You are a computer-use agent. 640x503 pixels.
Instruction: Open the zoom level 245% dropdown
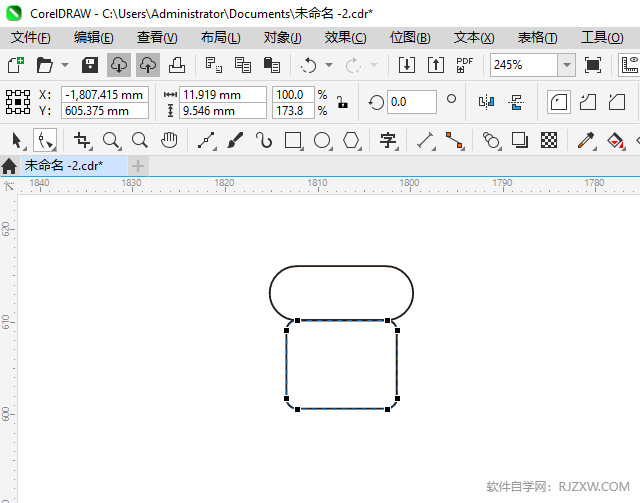(x=566, y=65)
